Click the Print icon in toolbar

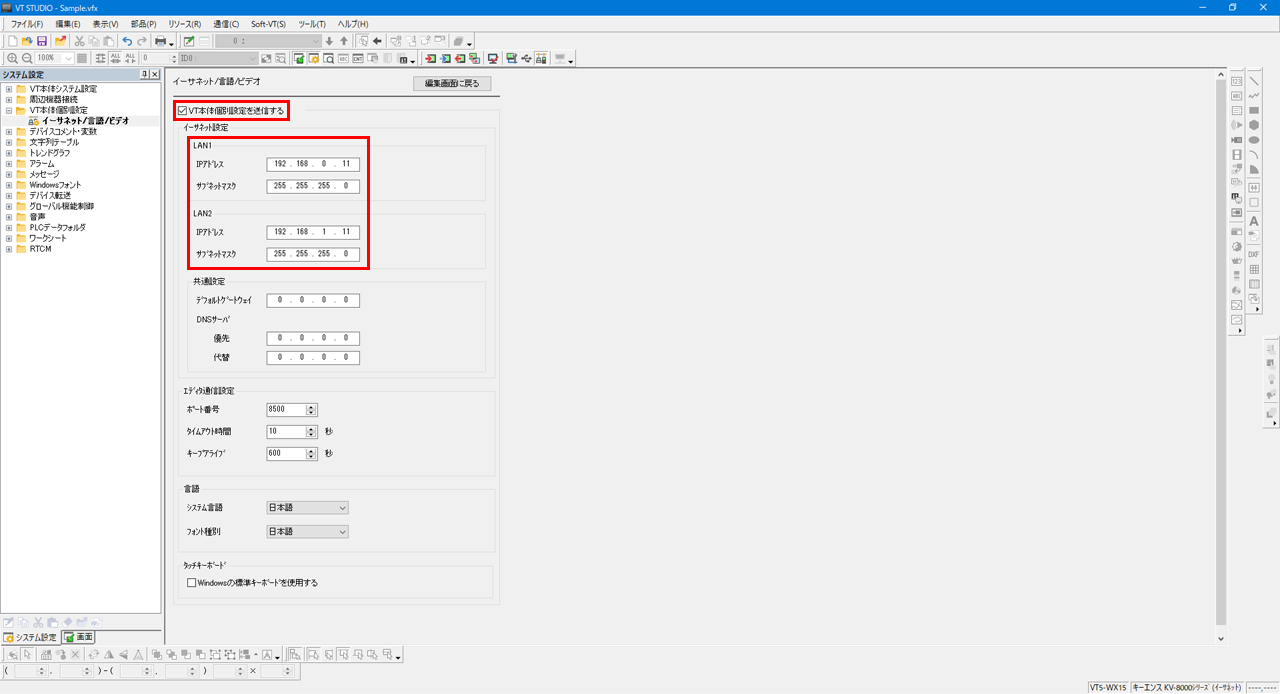click(x=159, y=41)
